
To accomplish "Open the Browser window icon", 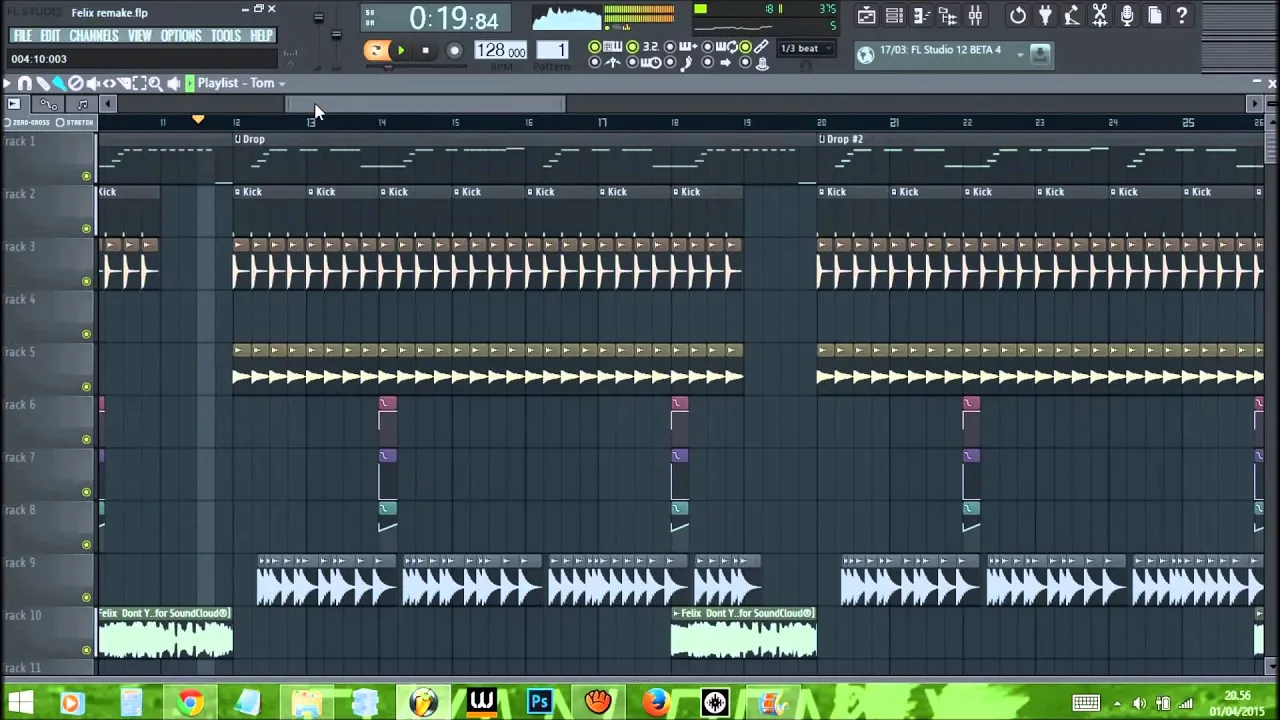I will 948,16.
